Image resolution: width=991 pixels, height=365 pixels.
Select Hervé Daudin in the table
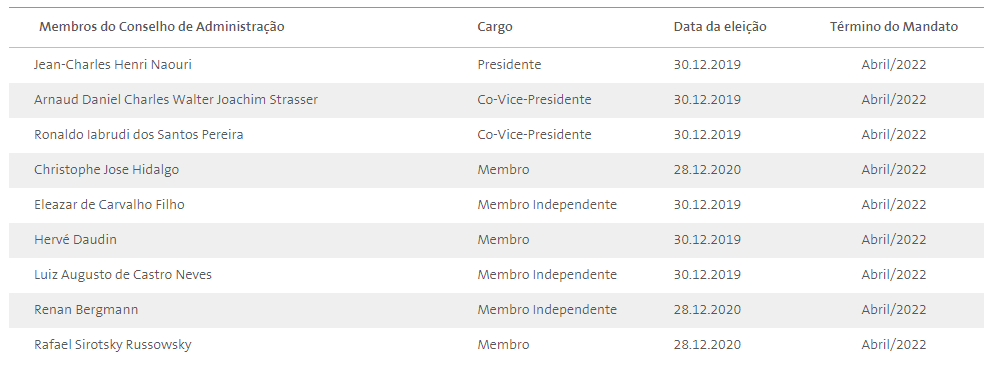tap(75, 239)
